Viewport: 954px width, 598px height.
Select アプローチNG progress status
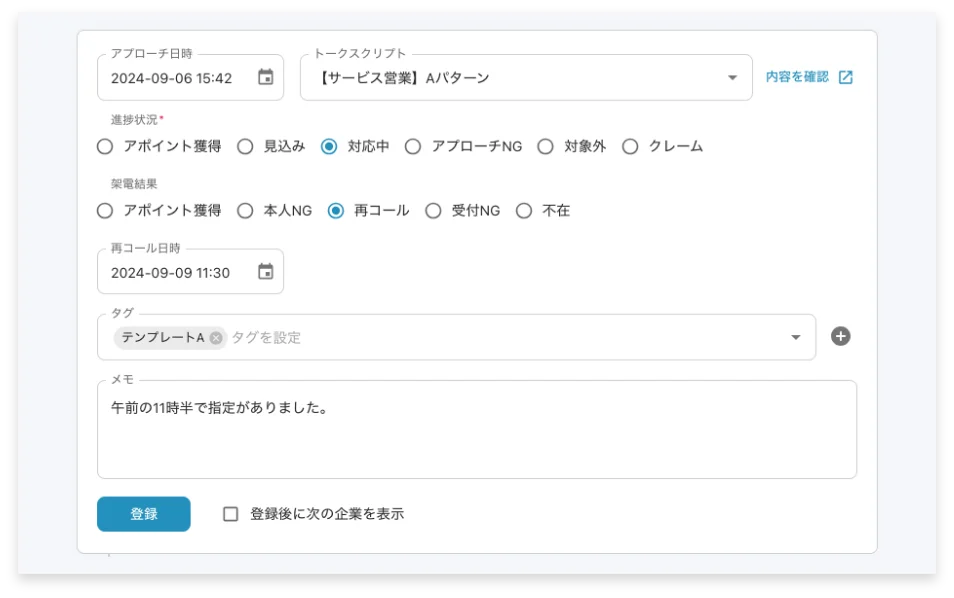(413, 147)
